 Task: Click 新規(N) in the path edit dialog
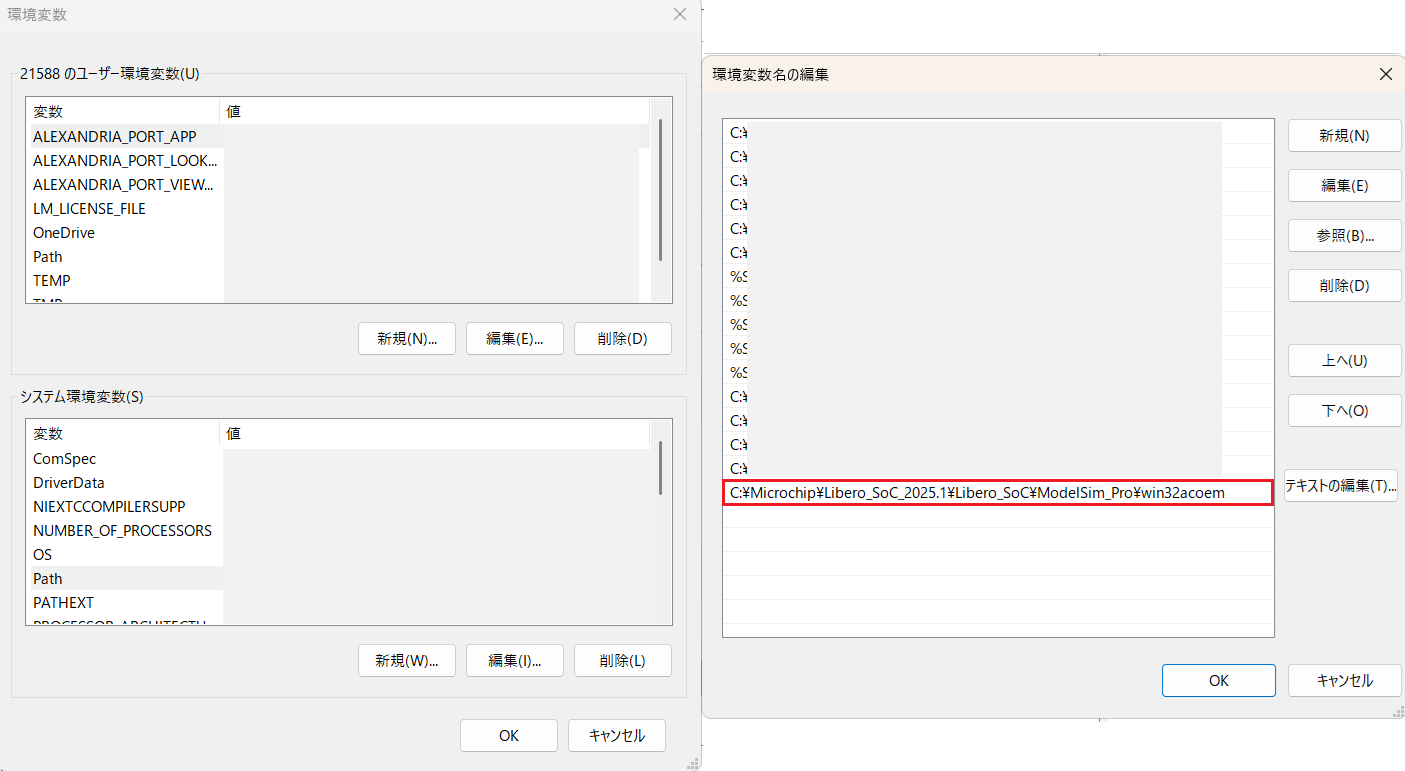click(x=1344, y=136)
